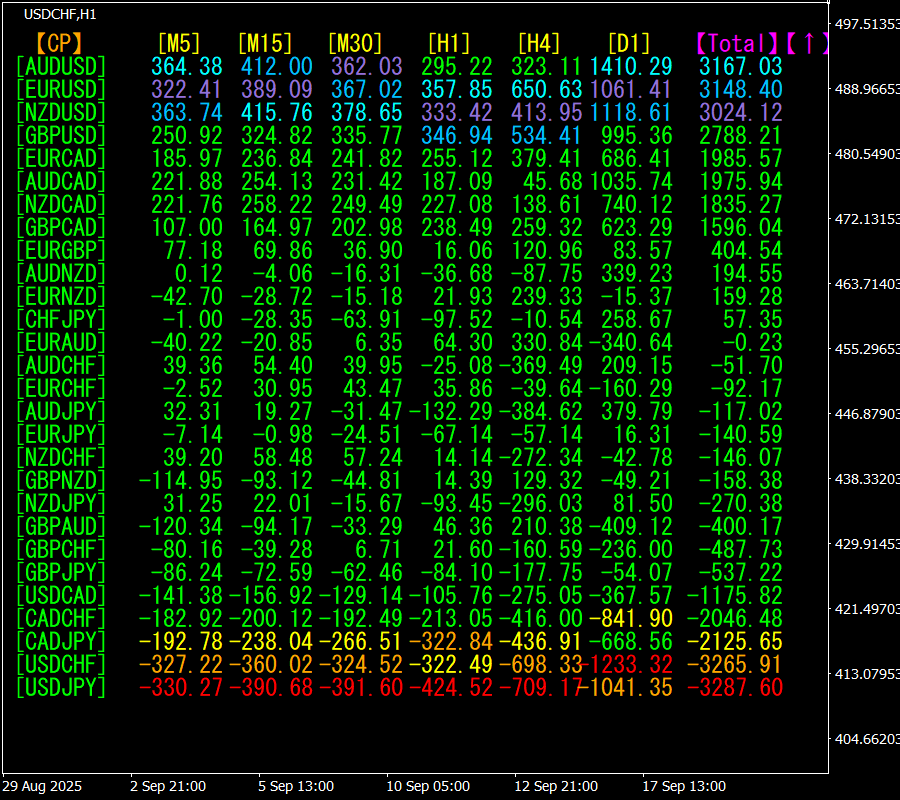Click USDJPY M5 value -330.27
900x800 pixels.
point(181,688)
